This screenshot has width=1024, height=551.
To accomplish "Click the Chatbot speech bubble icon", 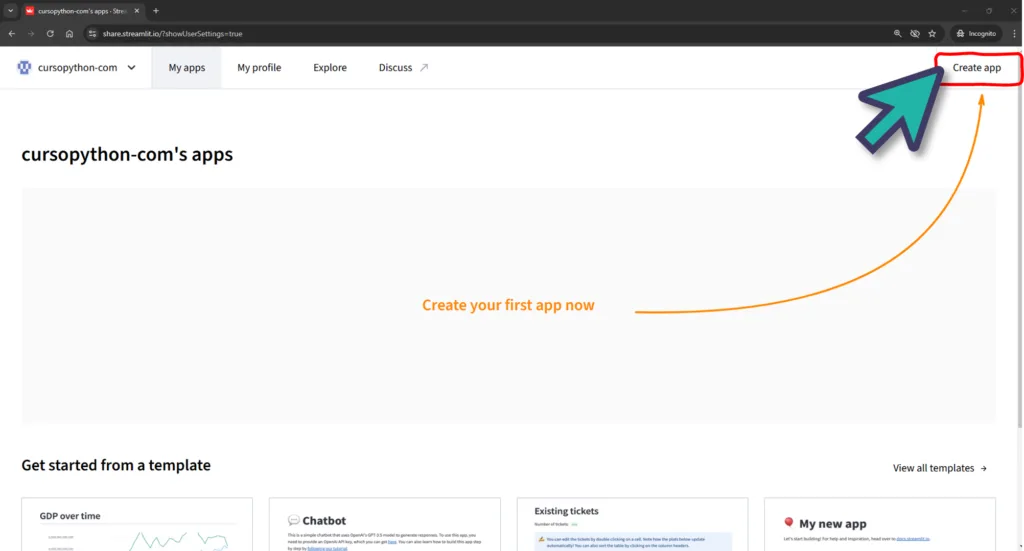I will point(293,520).
